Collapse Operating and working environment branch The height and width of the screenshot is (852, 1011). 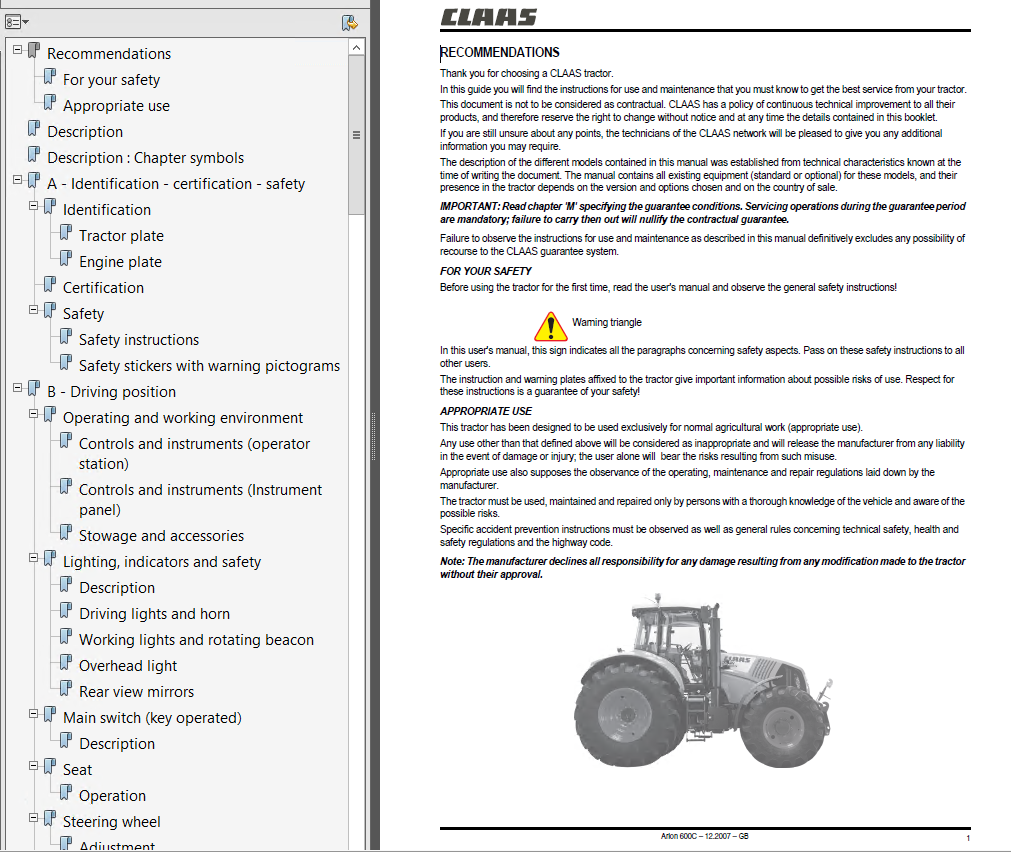(34, 413)
